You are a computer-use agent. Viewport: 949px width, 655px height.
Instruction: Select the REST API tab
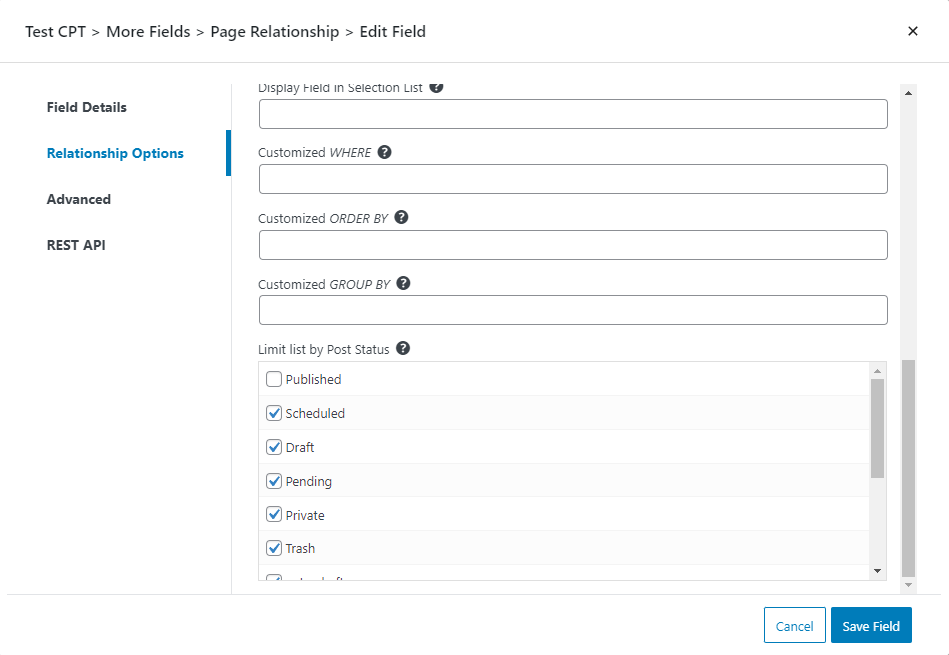(x=78, y=245)
